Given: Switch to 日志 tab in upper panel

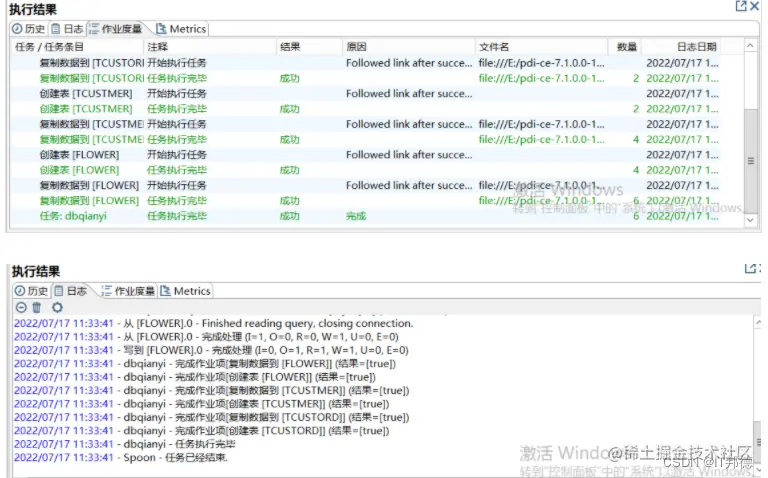Looking at the screenshot, I should [67, 29].
